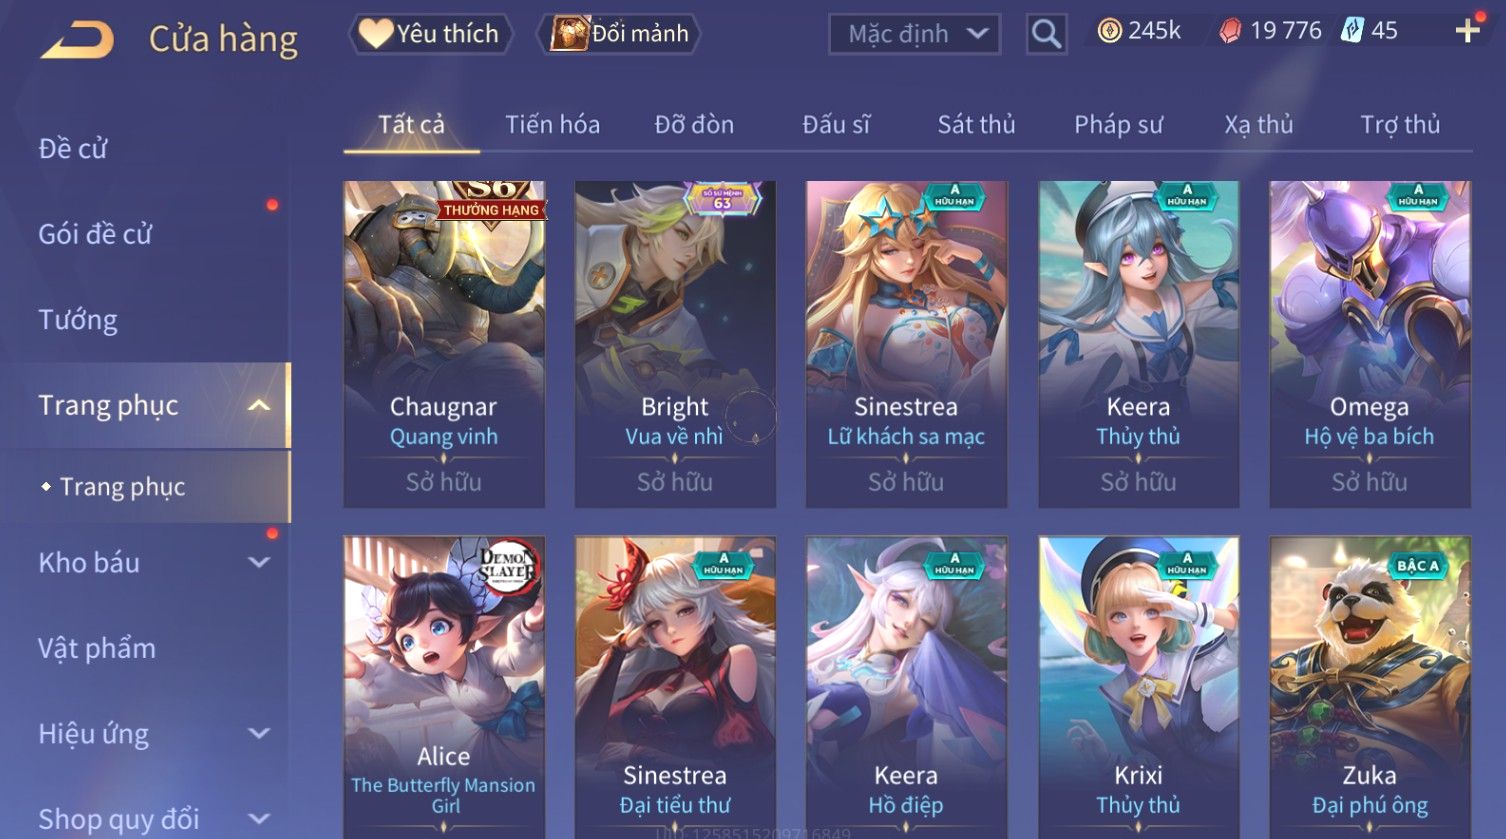1506x839 pixels.
Task: Click the heart icon on Yêu thích
Action: pyautogui.click(x=375, y=33)
